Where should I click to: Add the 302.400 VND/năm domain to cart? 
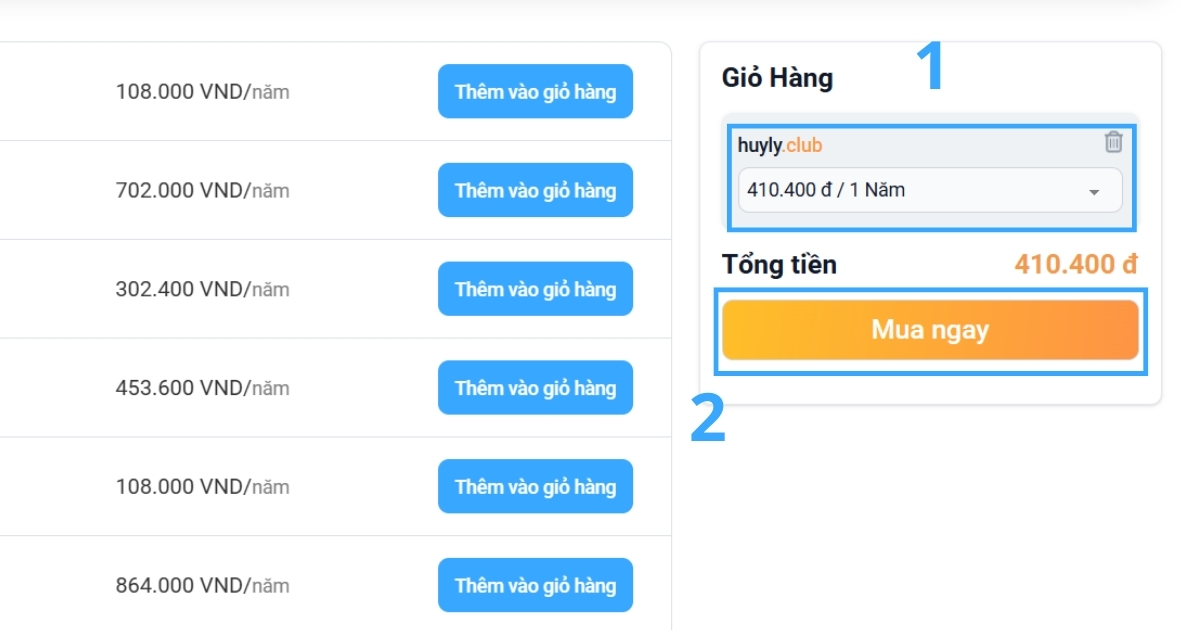535,288
